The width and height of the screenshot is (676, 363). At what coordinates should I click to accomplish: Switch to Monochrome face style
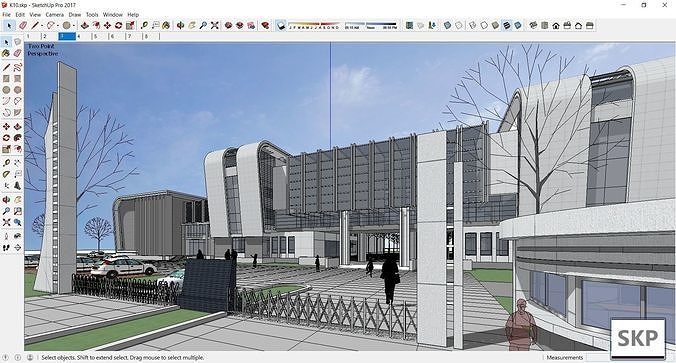(518, 26)
